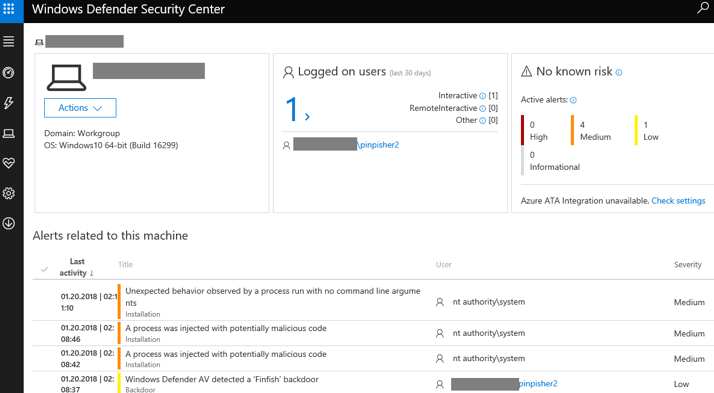Sort by Last activity column header
This screenshot has width=714, height=393.
76,267
